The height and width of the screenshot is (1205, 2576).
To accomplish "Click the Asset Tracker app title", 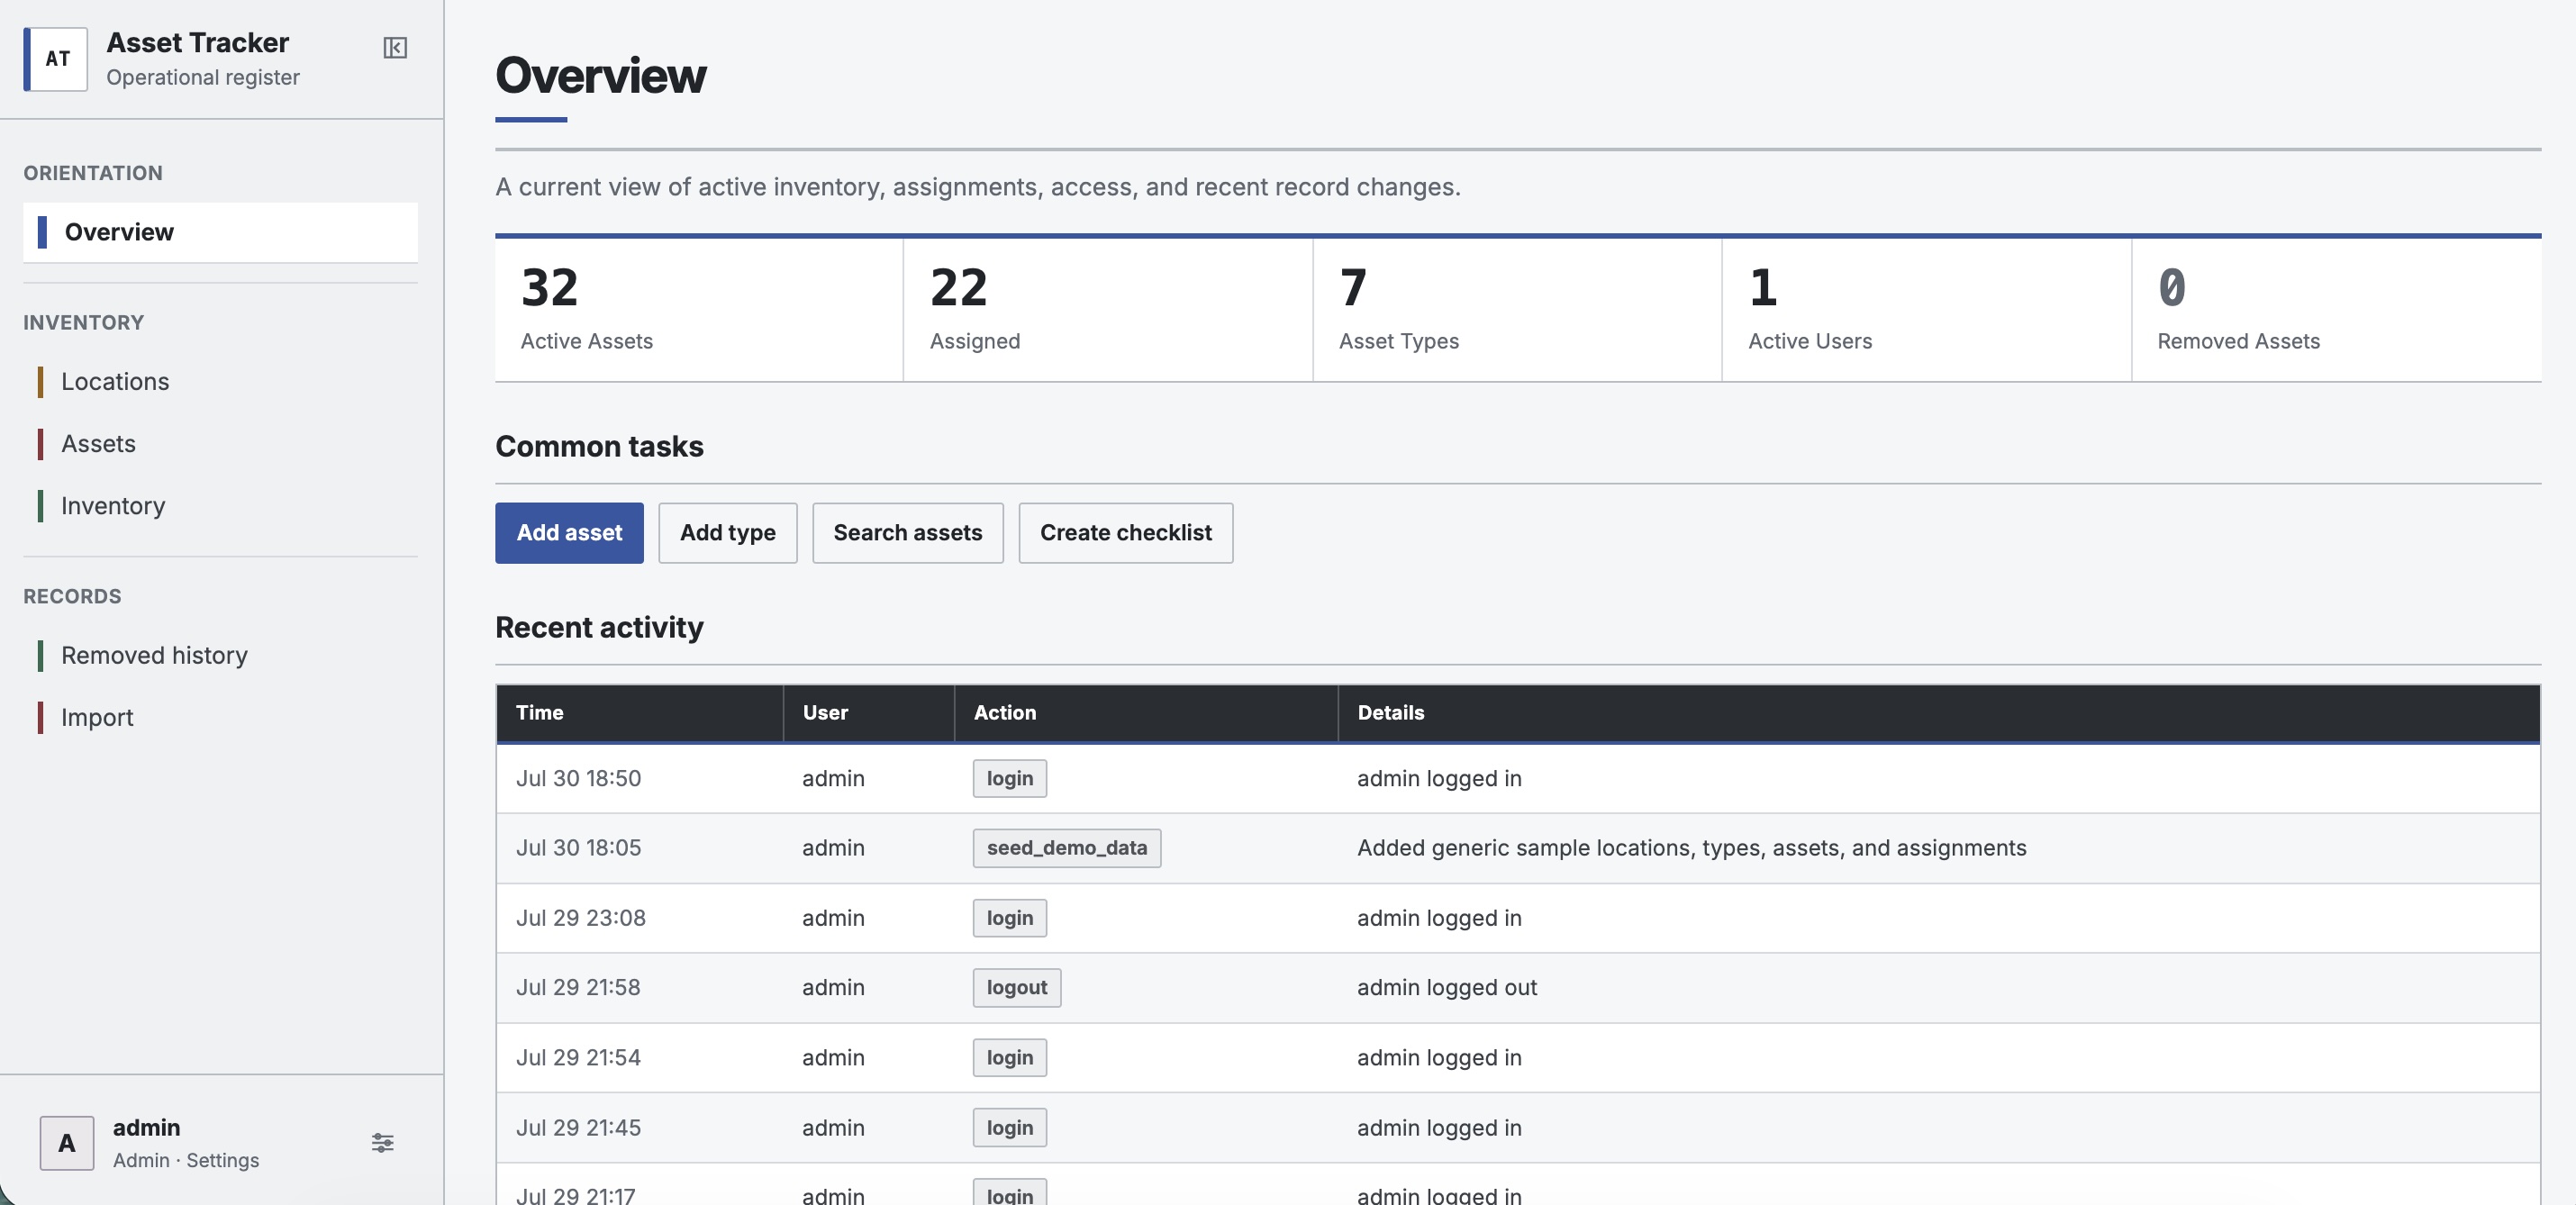I will click(x=198, y=43).
